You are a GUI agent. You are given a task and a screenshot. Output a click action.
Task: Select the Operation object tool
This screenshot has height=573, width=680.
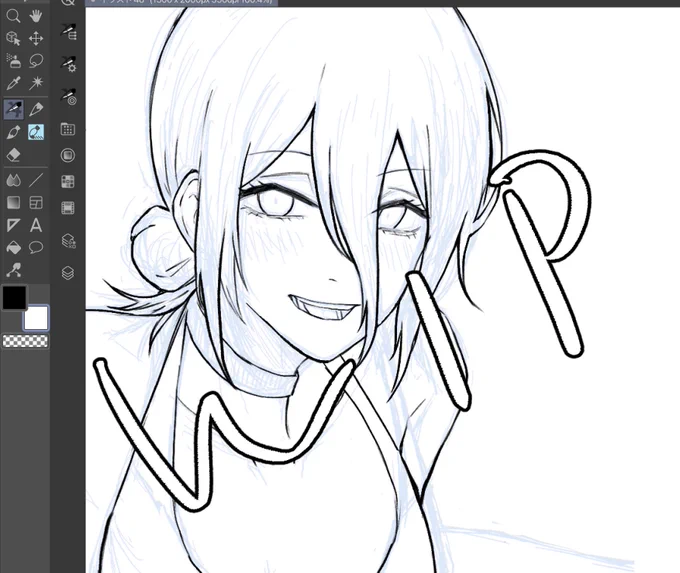click(13, 38)
